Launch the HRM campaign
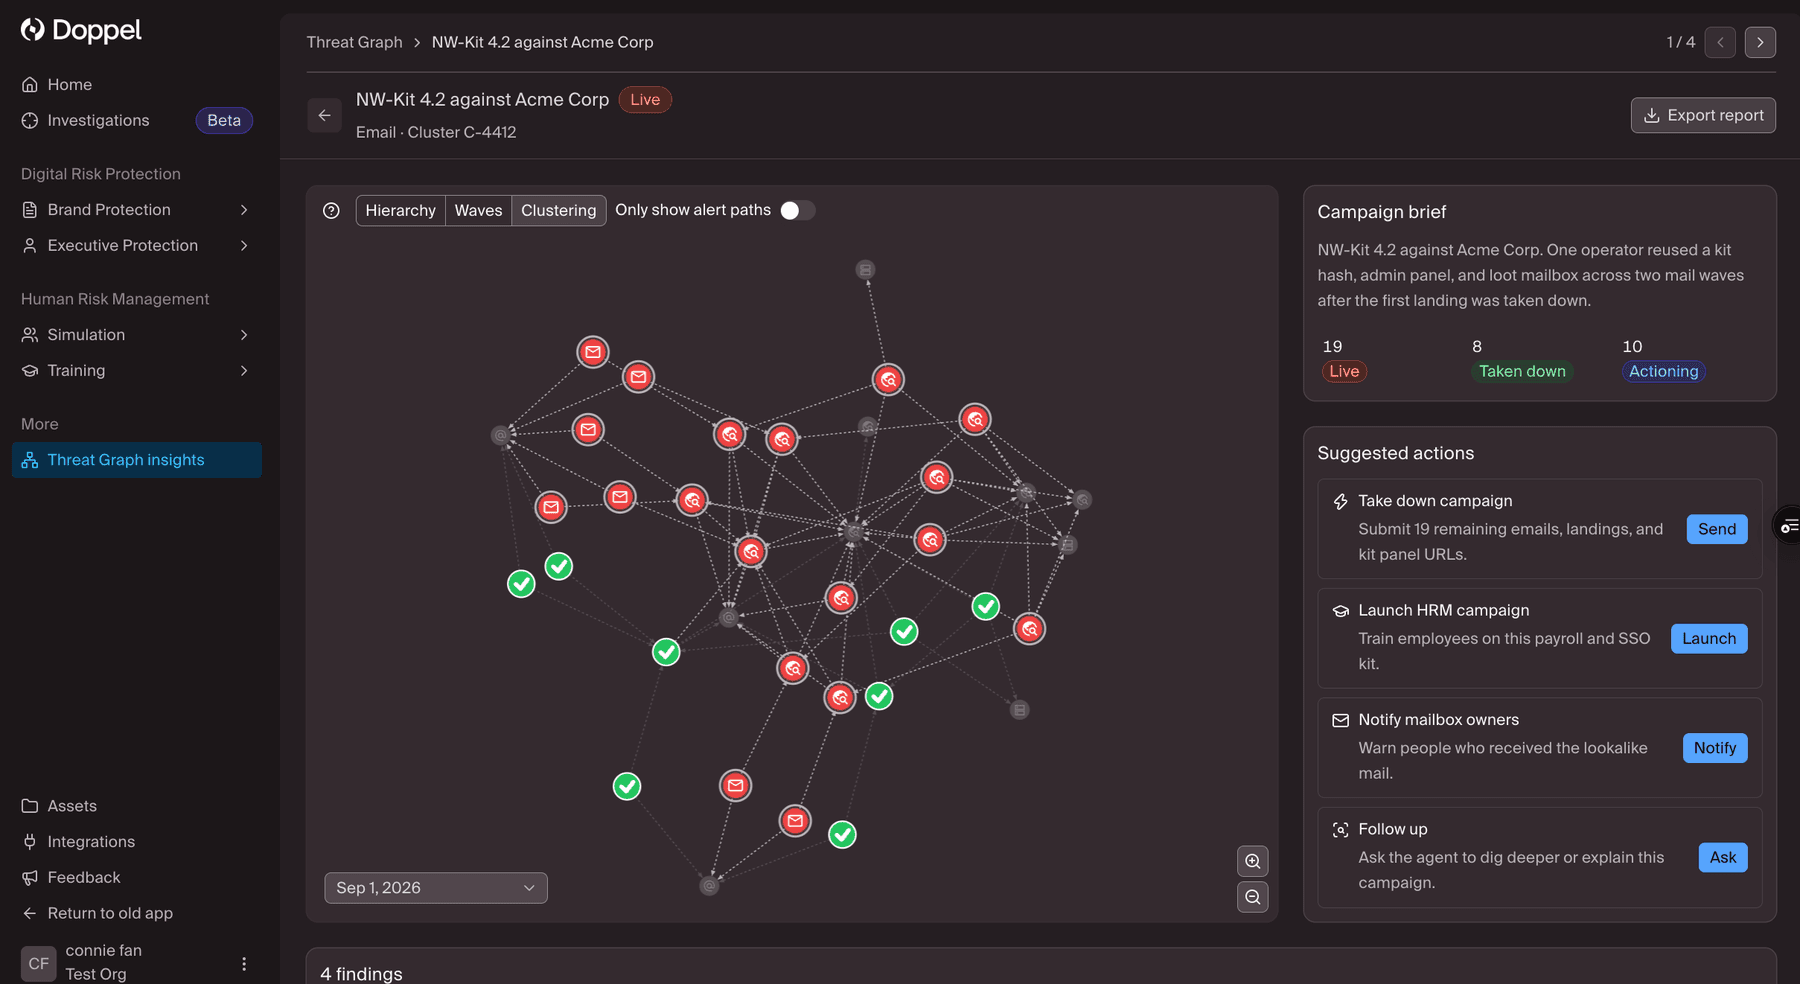The image size is (1800, 984). (x=1709, y=638)
